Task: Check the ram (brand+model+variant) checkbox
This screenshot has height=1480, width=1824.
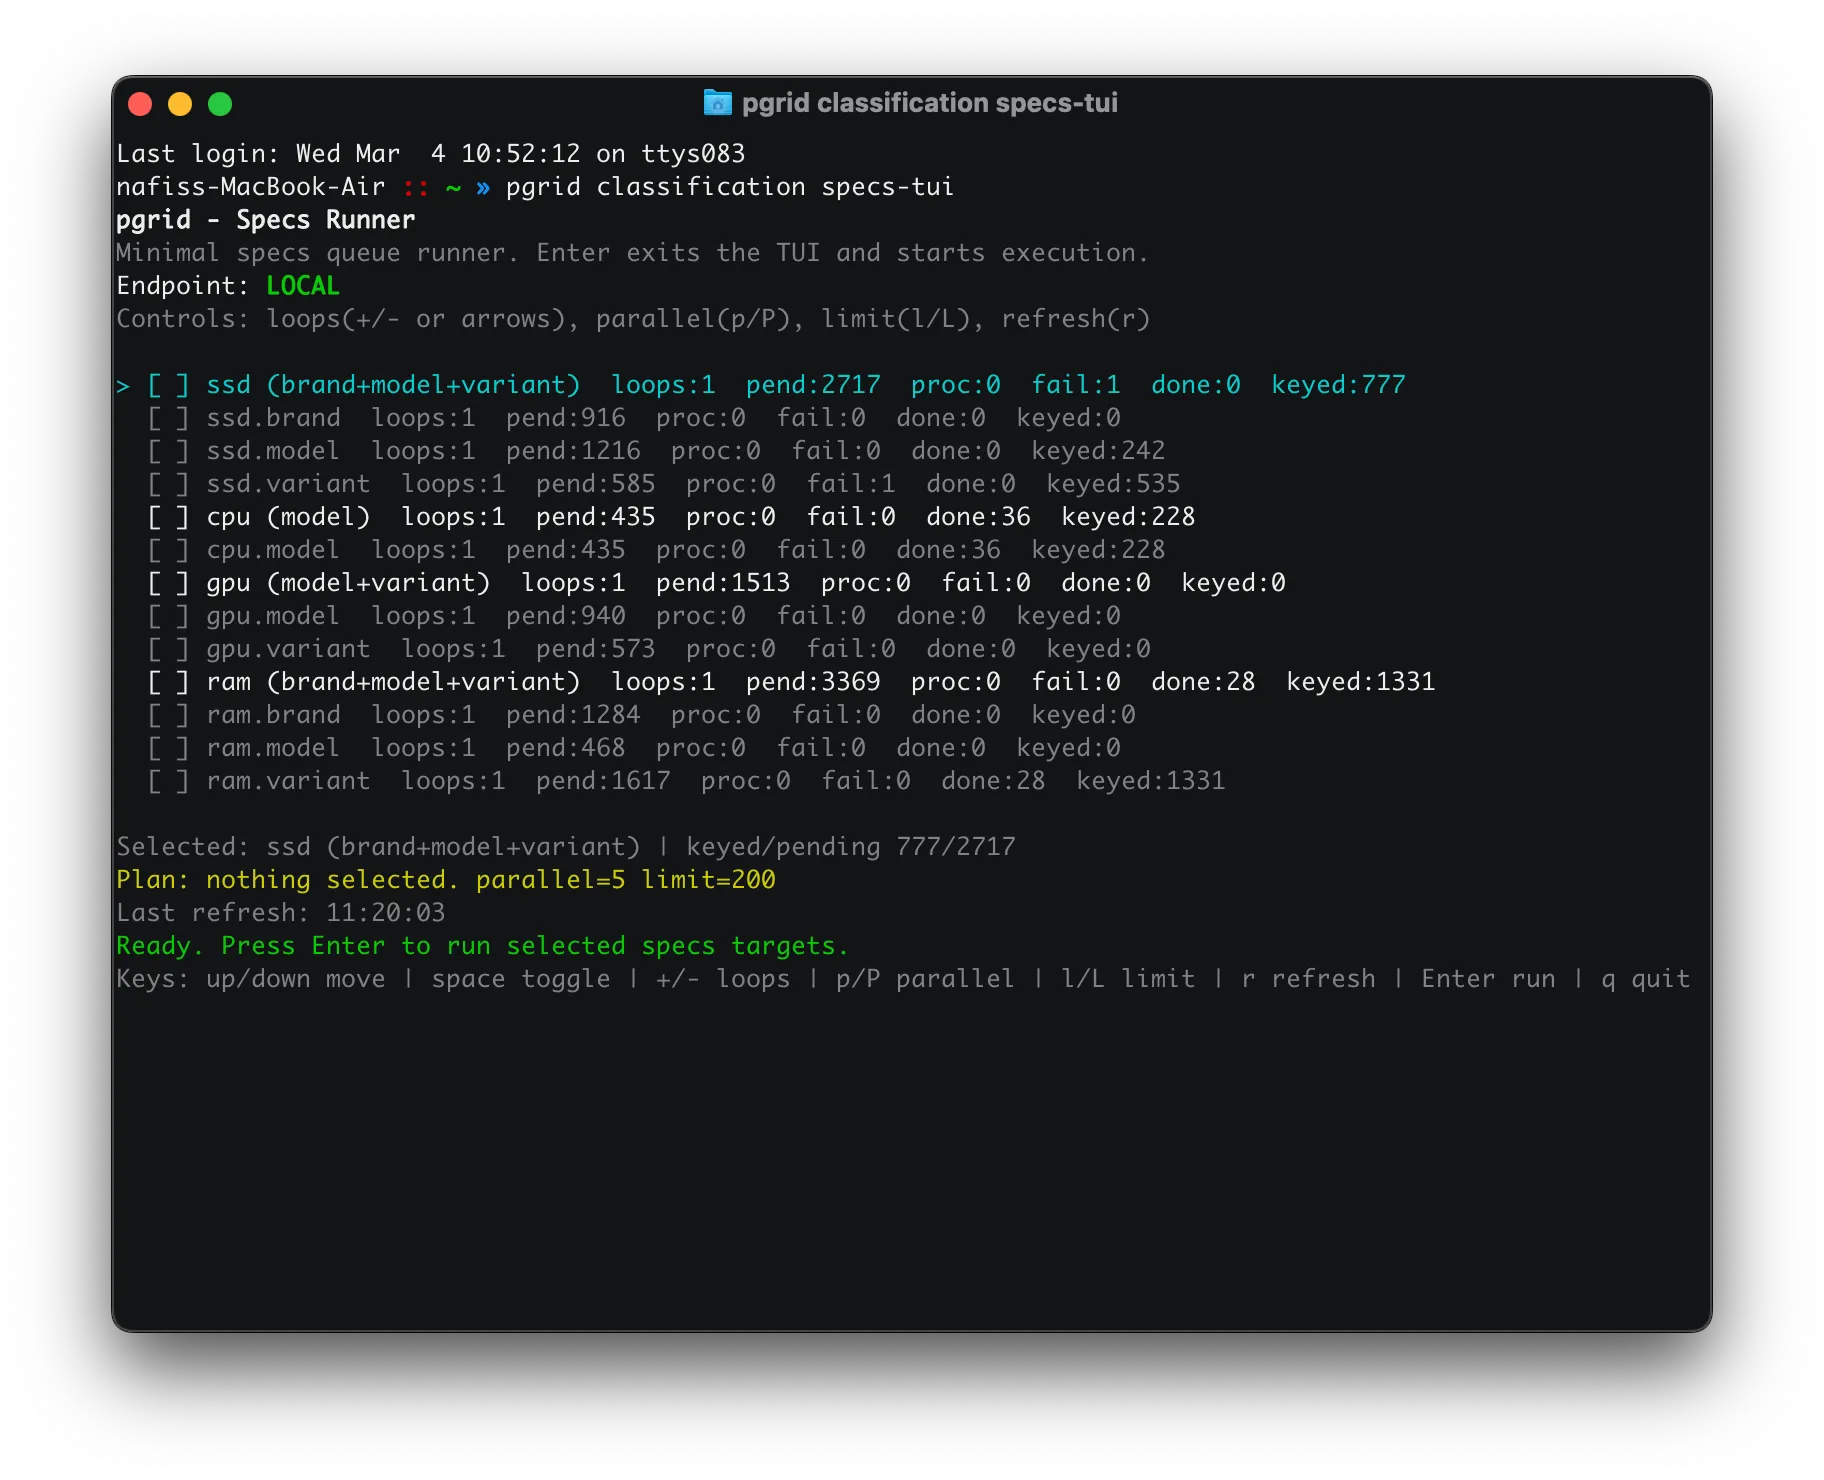Action: 168,682
